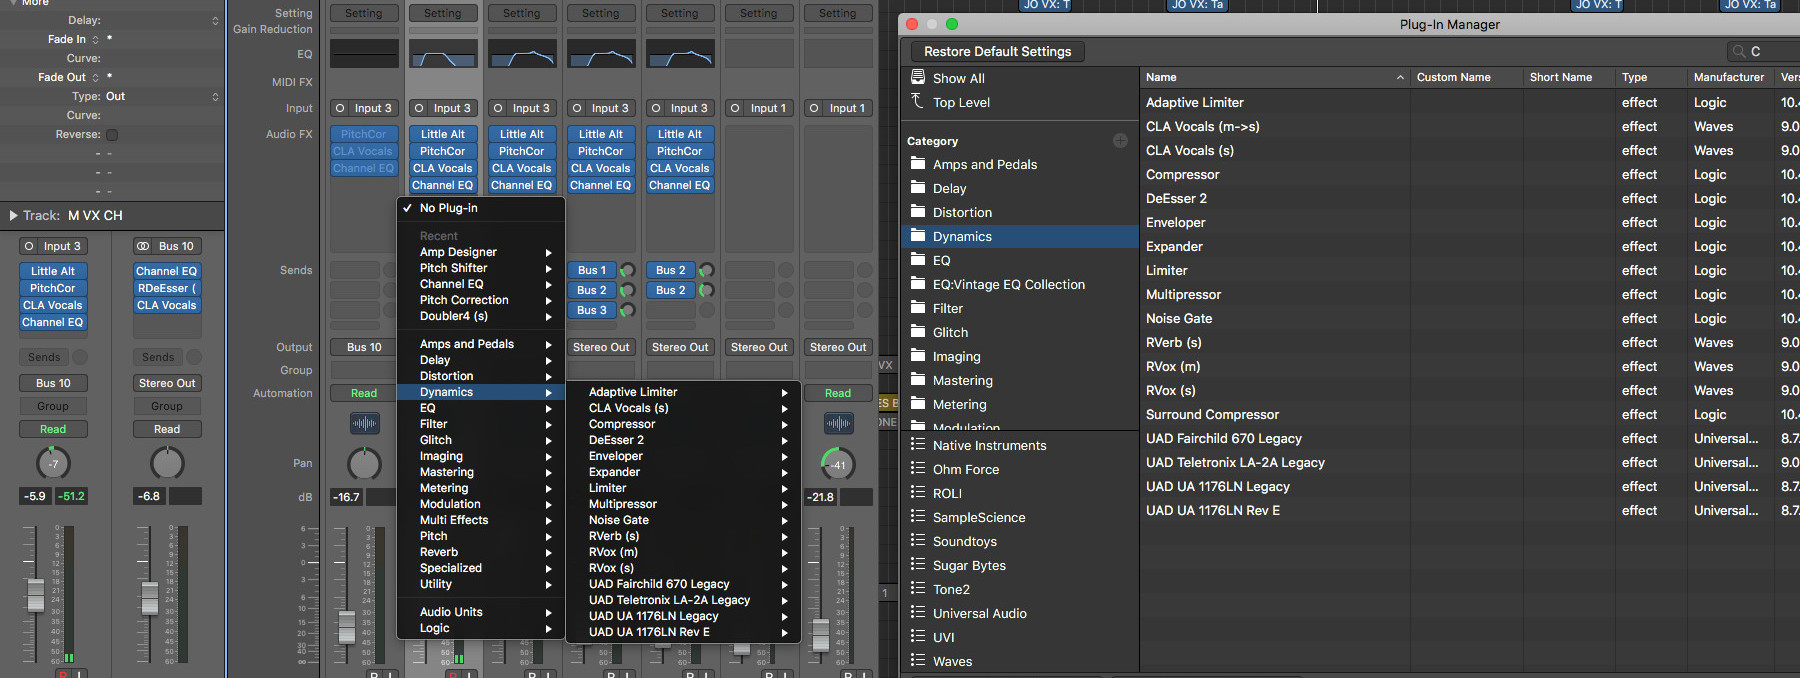The width and height of the screenshot is (1800, 678).
Task: Click the green send knob next to Bus 1
Action: (627, 270)
